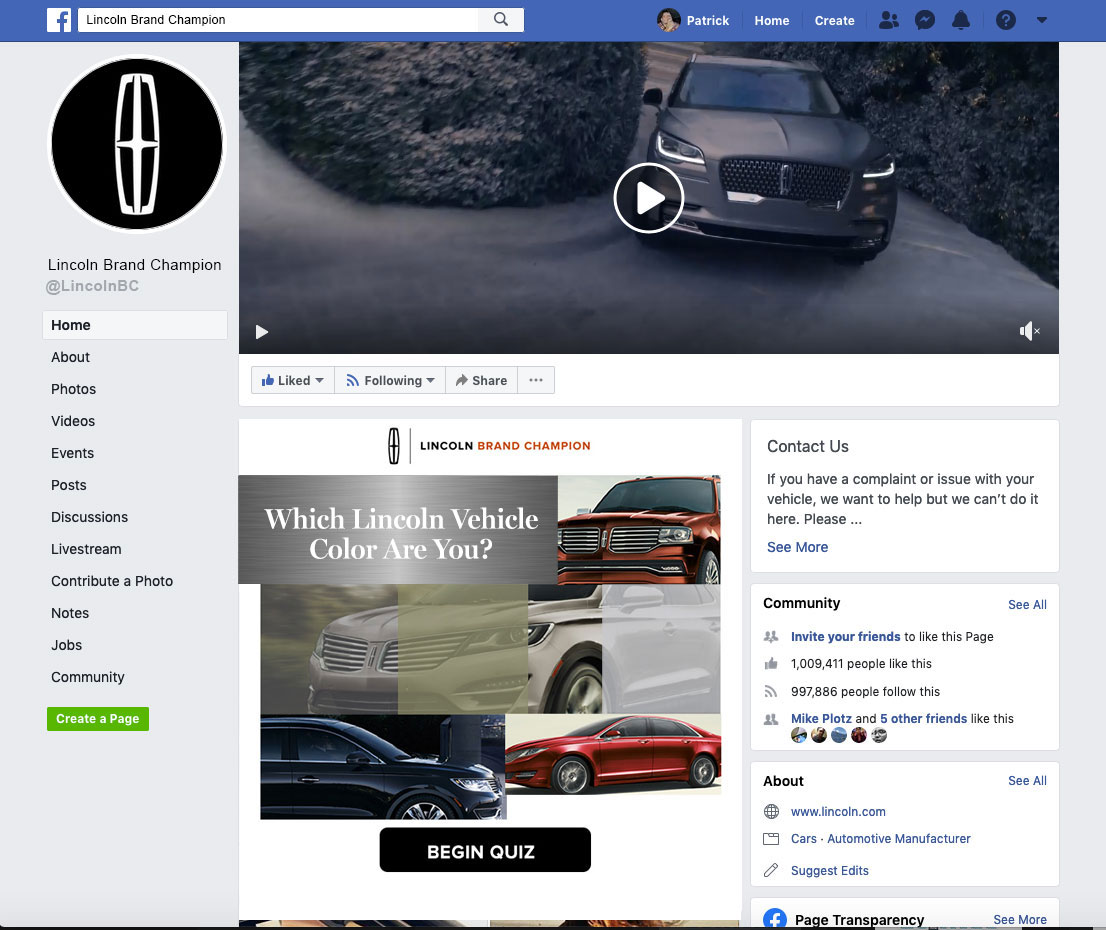Click the Suggest Edits link
The height and width of the screenshot is (930, 1106).
(x=830, y=871)
